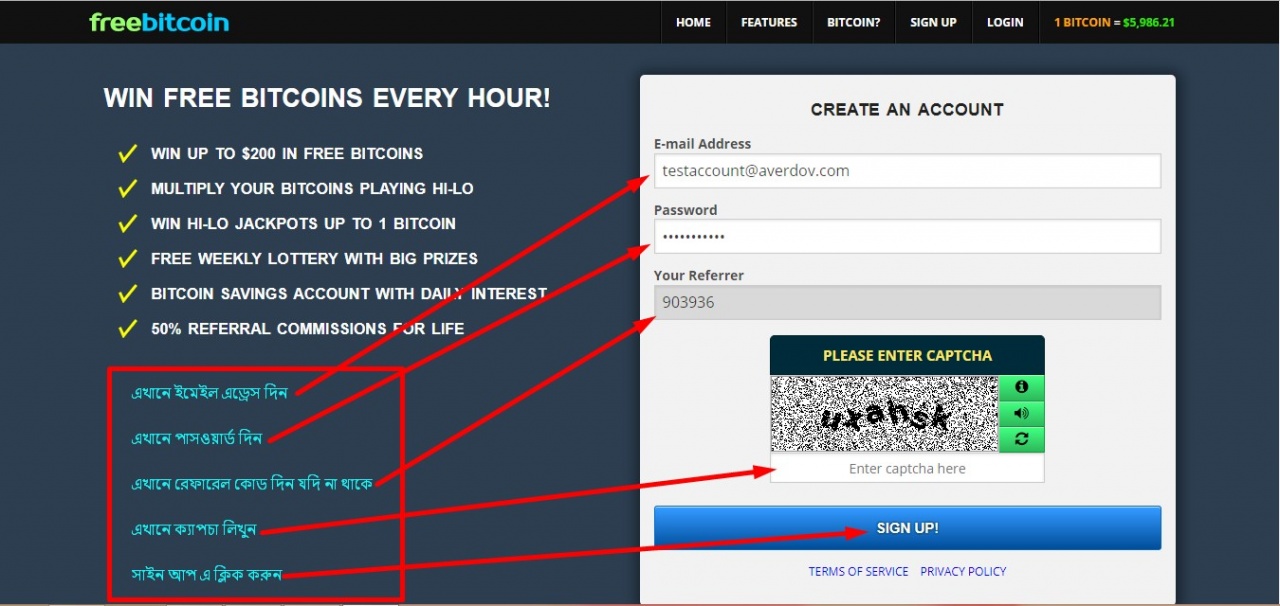Click BITCOIN SAVINGS ACCOUNT WITH DAILY INTEREST
The height and width of the screenshot is (606, 1280).
pos(349,294)
